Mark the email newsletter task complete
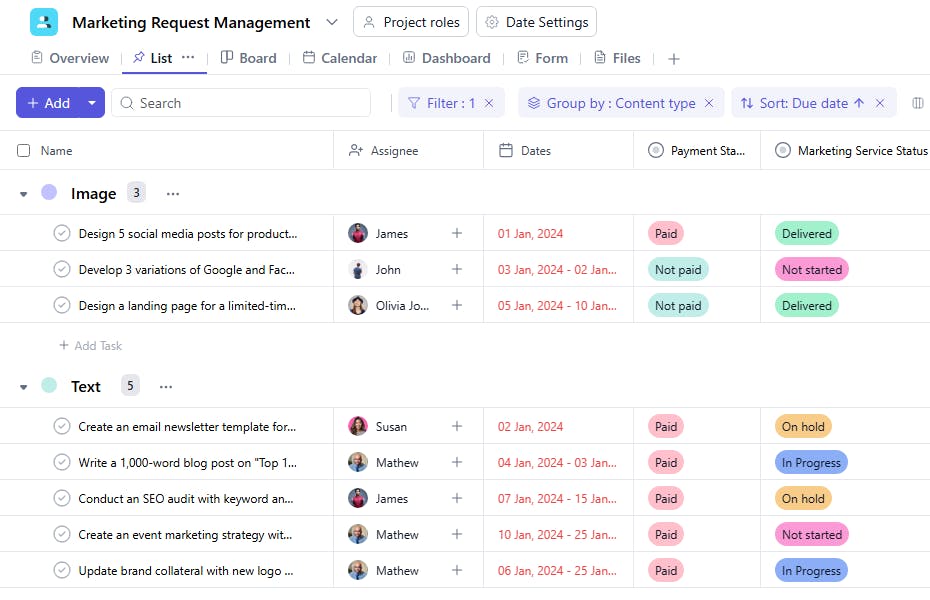930x600 pixels. pyautogui.click(x=62, y=426)
